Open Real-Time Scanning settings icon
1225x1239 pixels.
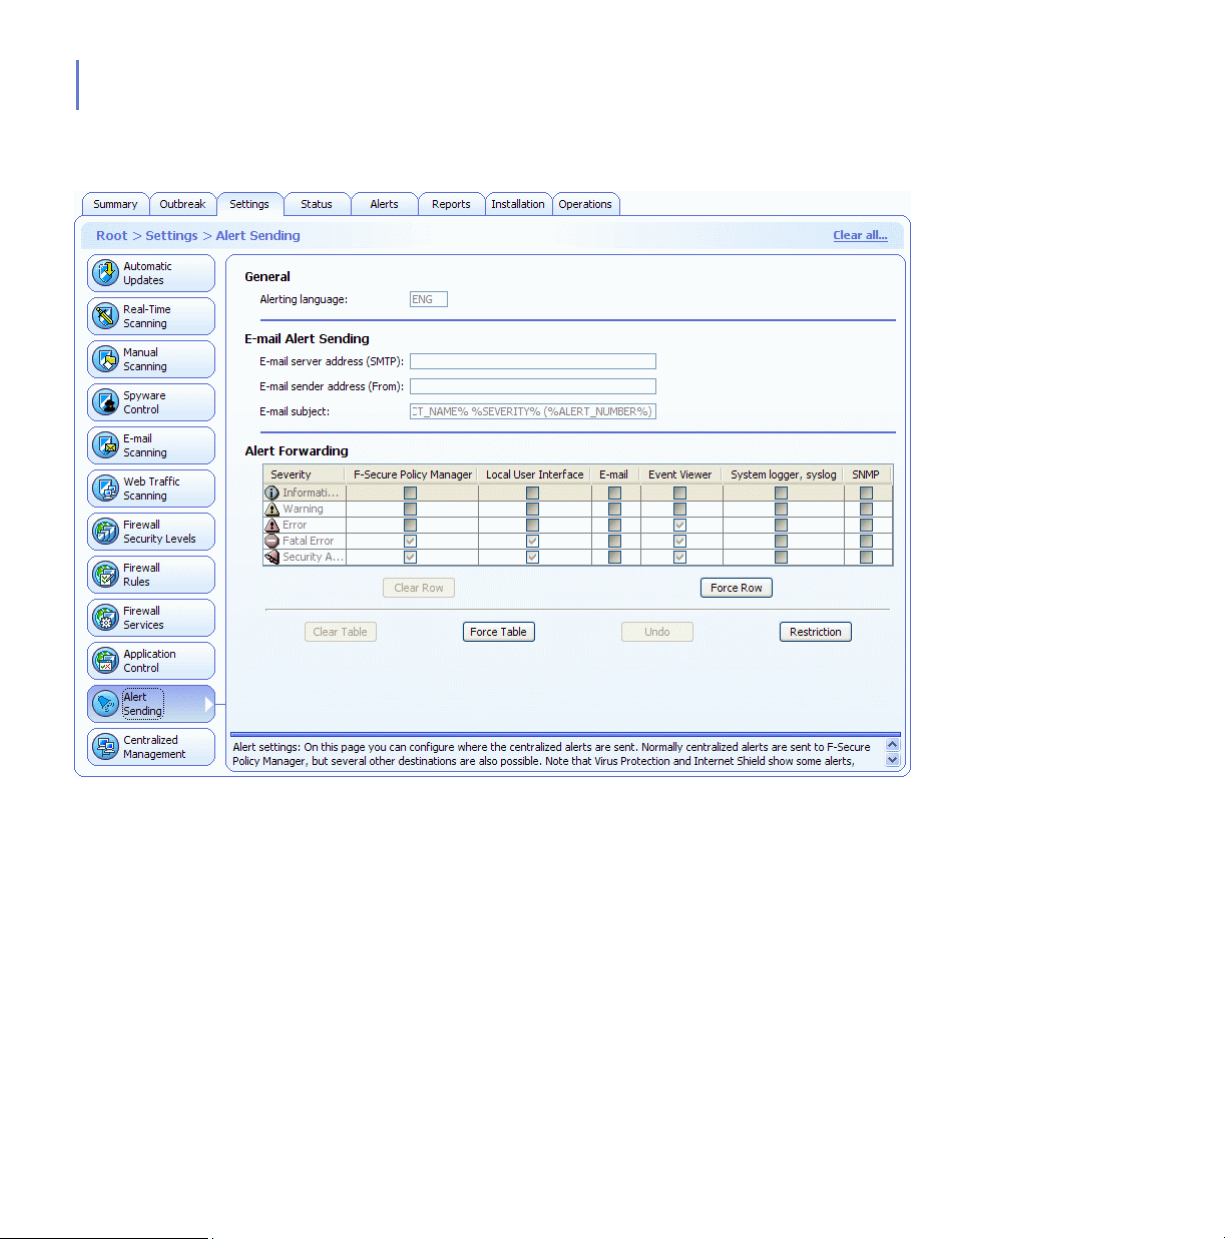coord(105,316)
